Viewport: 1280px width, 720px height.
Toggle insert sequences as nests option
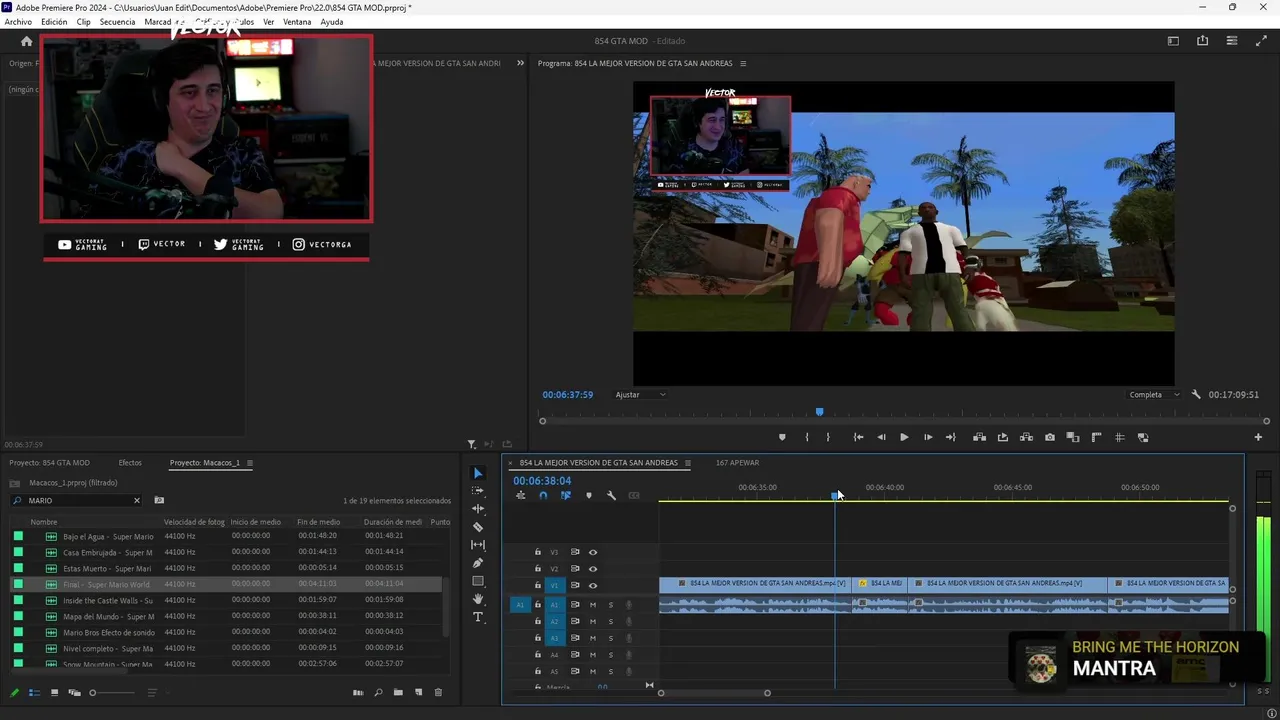(x=520, y=496)
